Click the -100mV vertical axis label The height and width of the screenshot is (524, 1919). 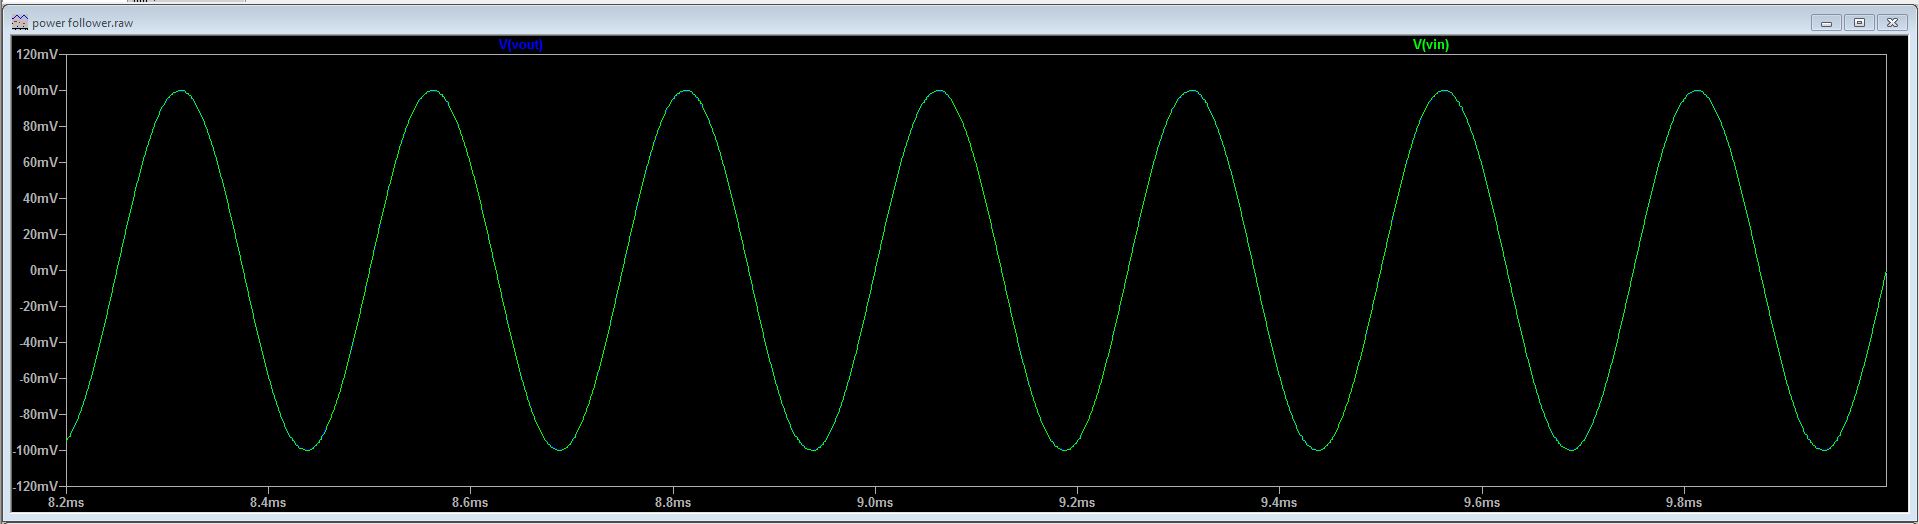coord(35,450)
